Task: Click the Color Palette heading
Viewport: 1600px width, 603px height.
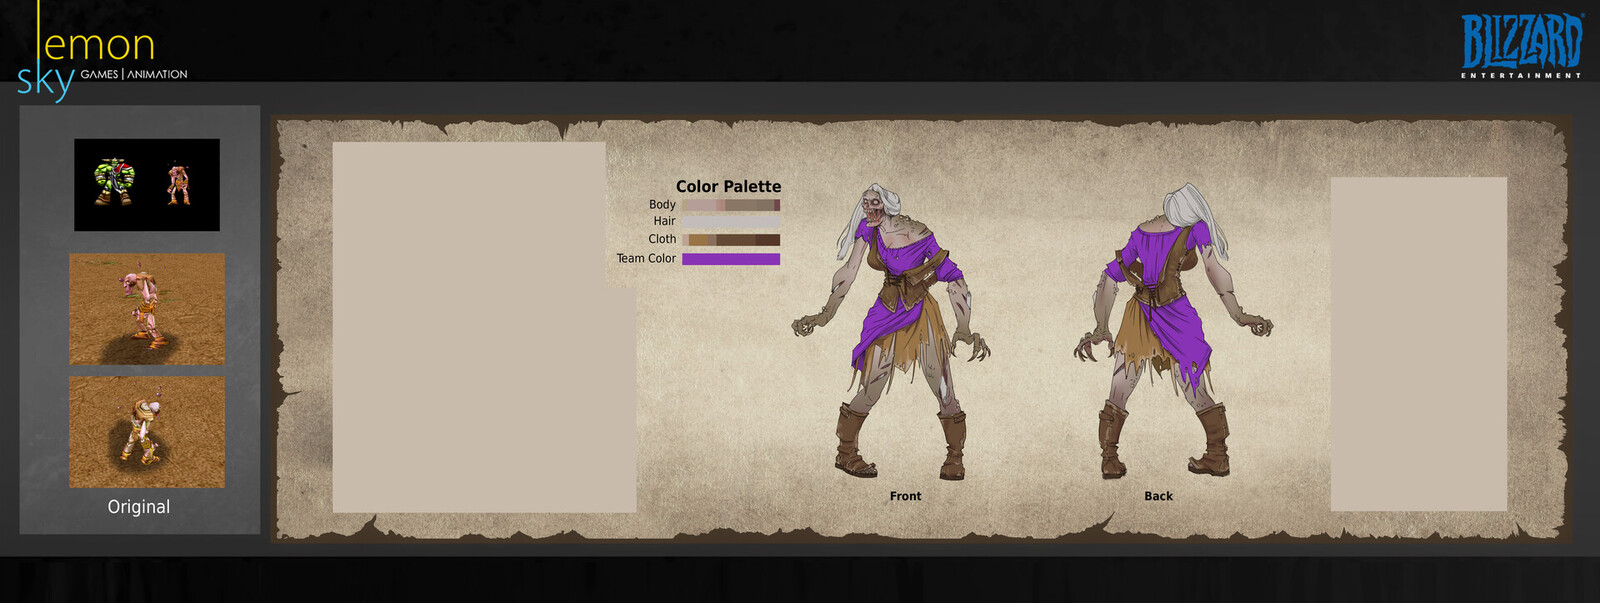Action: [x=728, y=186]
